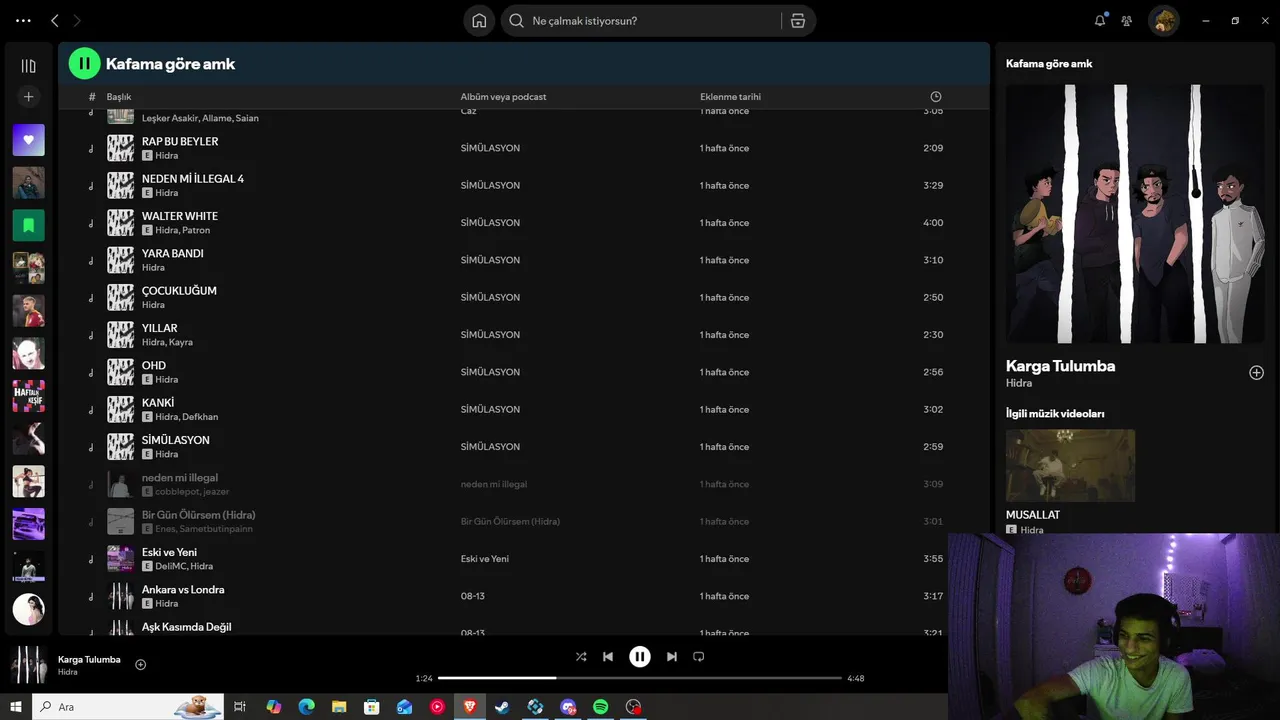The image size is (1280, 720).
Task: Open Your Episodes green bookmark in sidebar
Action: click(x=28, y=225)
